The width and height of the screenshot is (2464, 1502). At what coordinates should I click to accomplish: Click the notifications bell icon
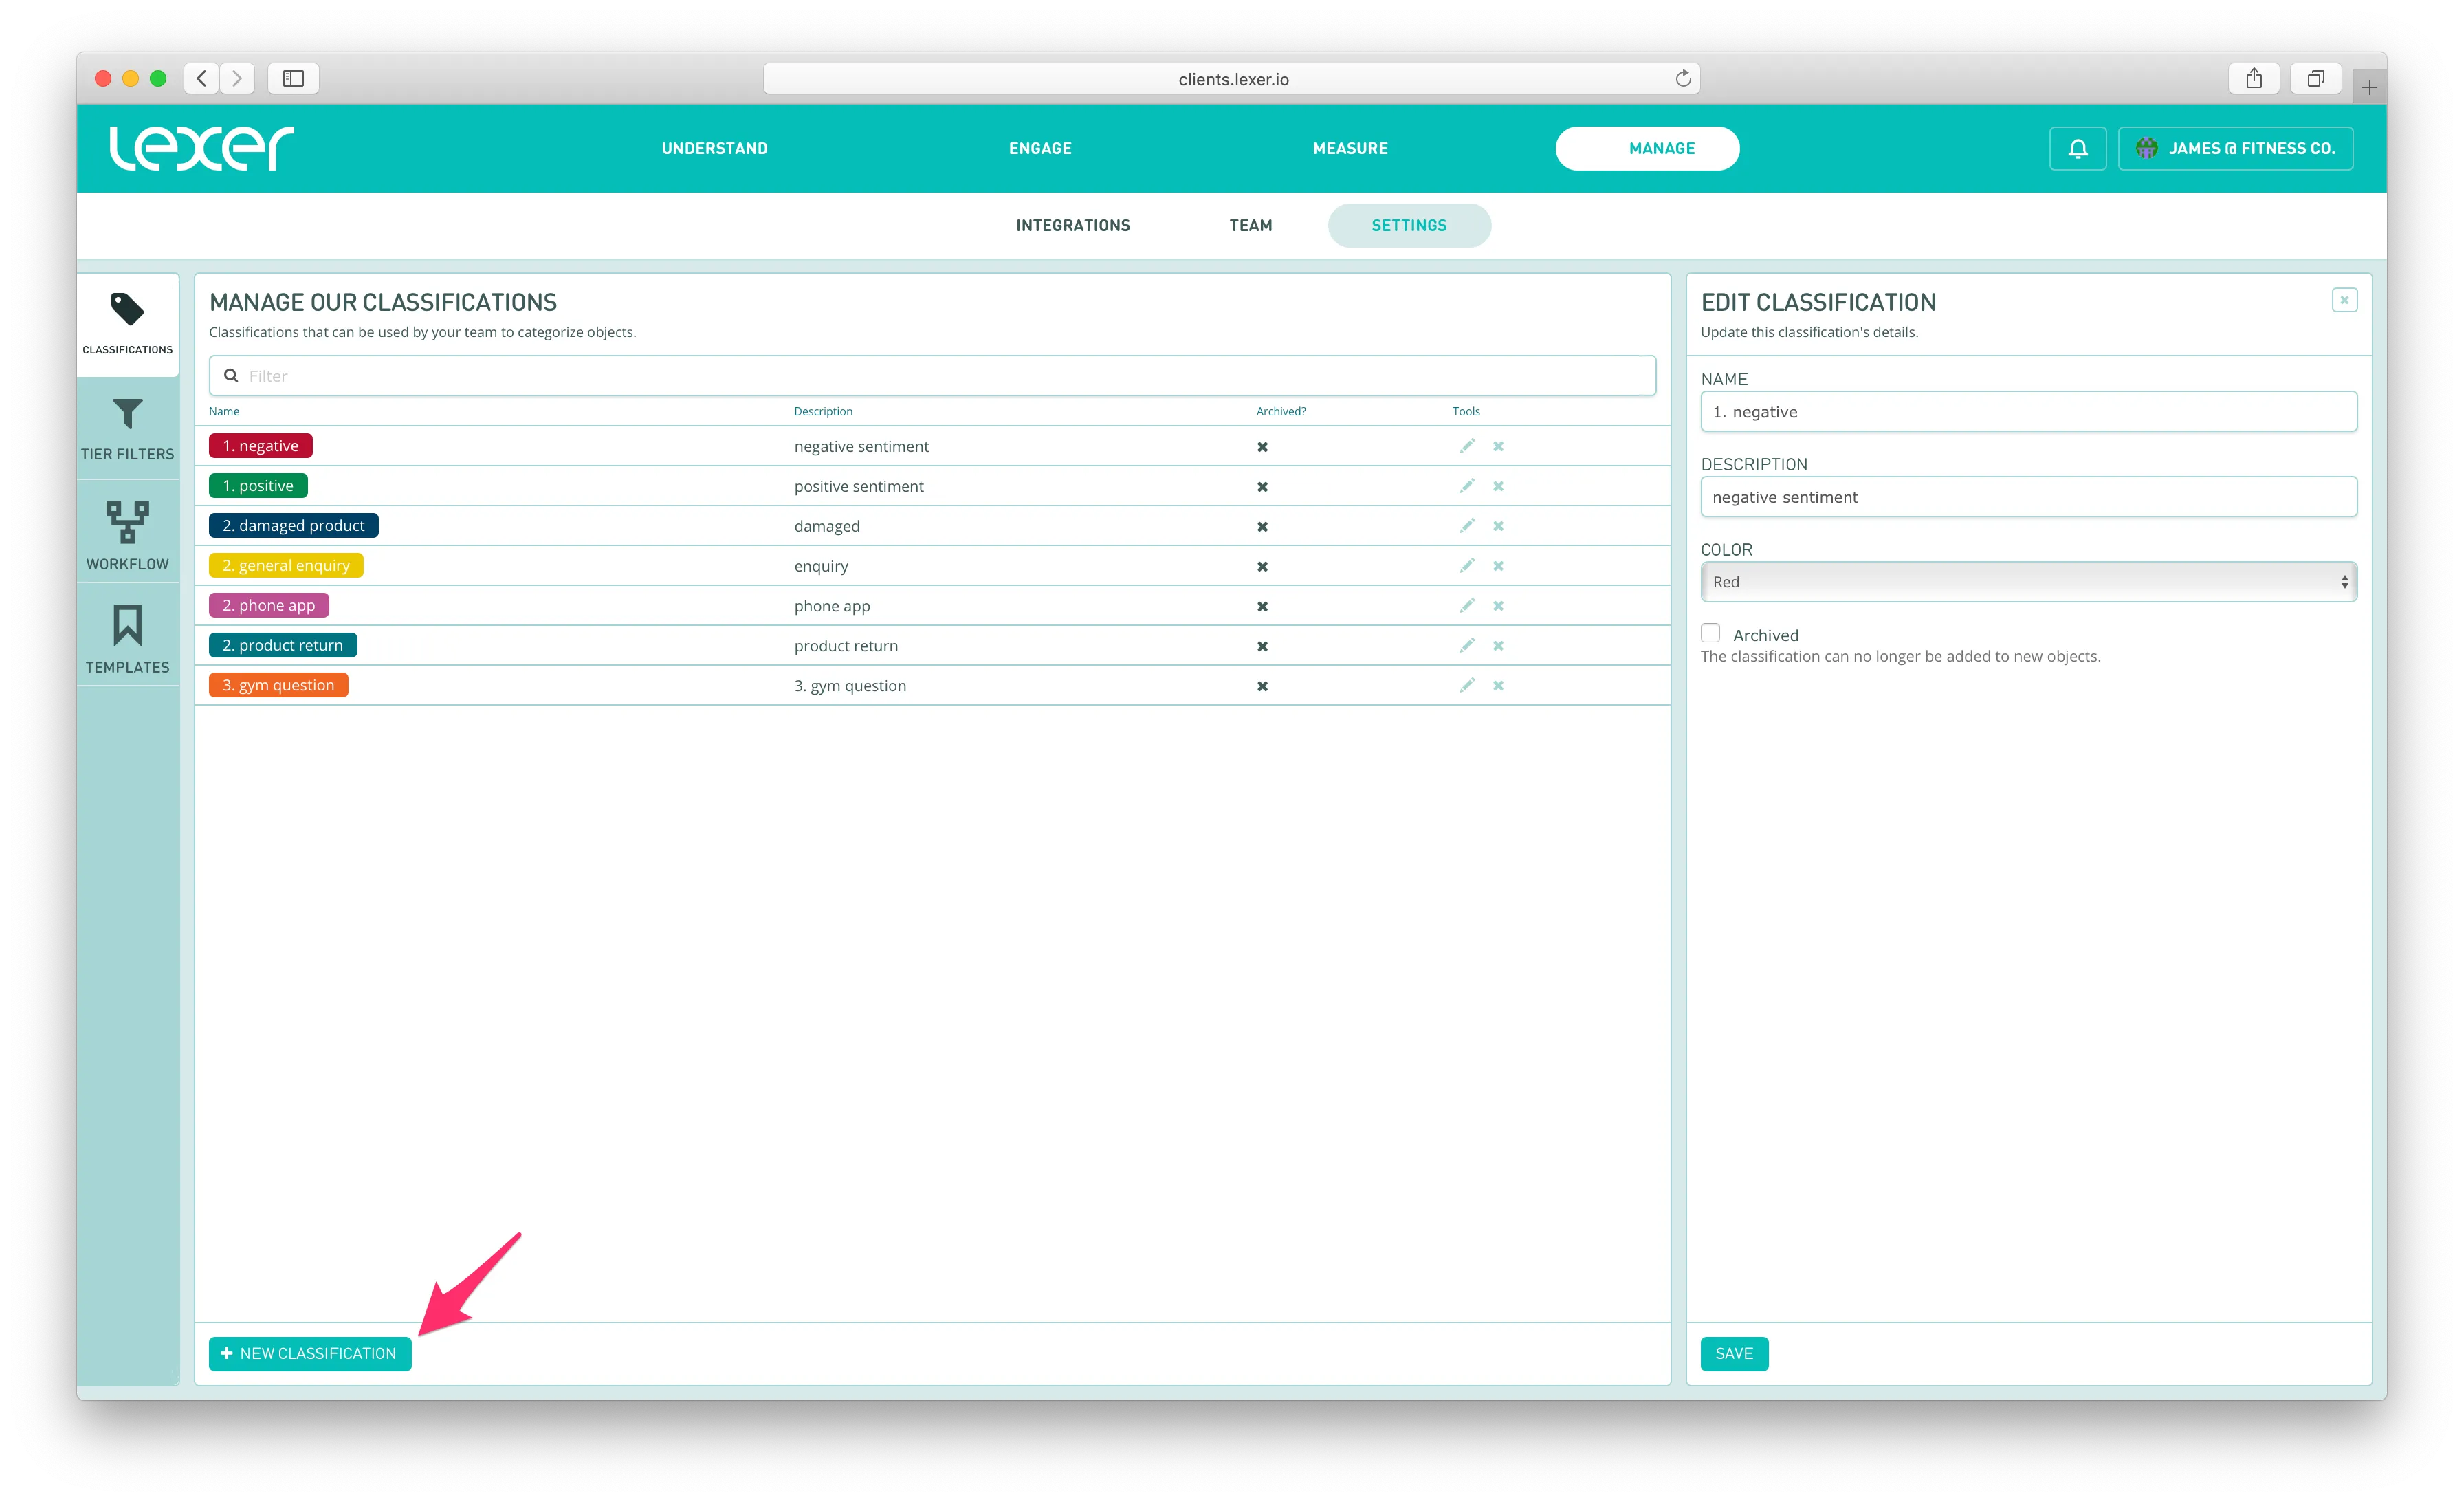click(2077, 149)
